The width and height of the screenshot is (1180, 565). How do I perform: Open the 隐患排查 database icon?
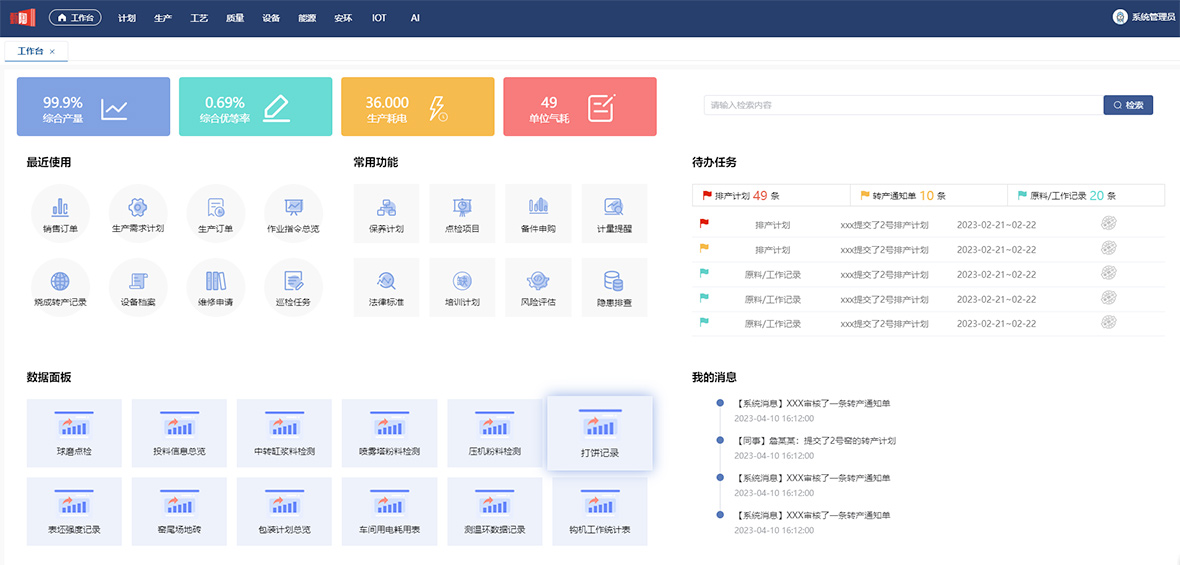pos(613,282)
